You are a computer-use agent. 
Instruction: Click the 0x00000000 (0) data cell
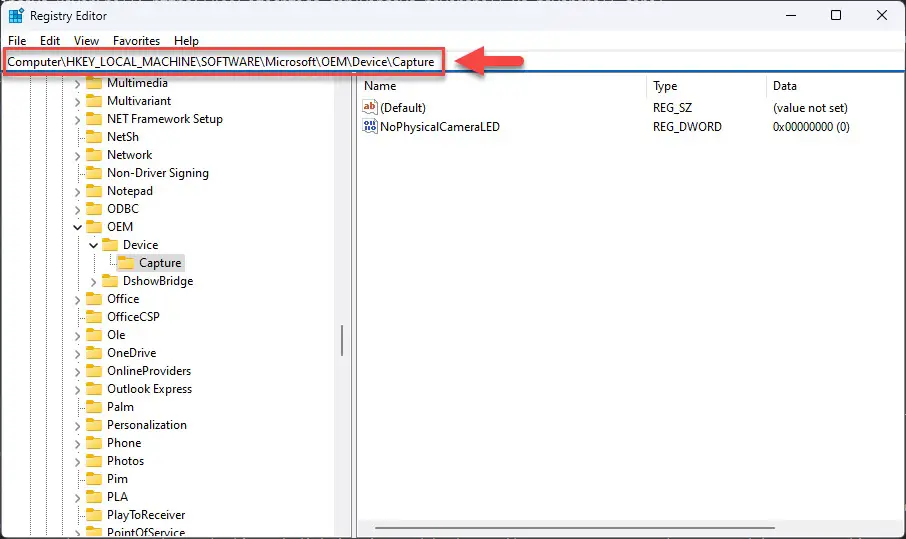[811, 127]
